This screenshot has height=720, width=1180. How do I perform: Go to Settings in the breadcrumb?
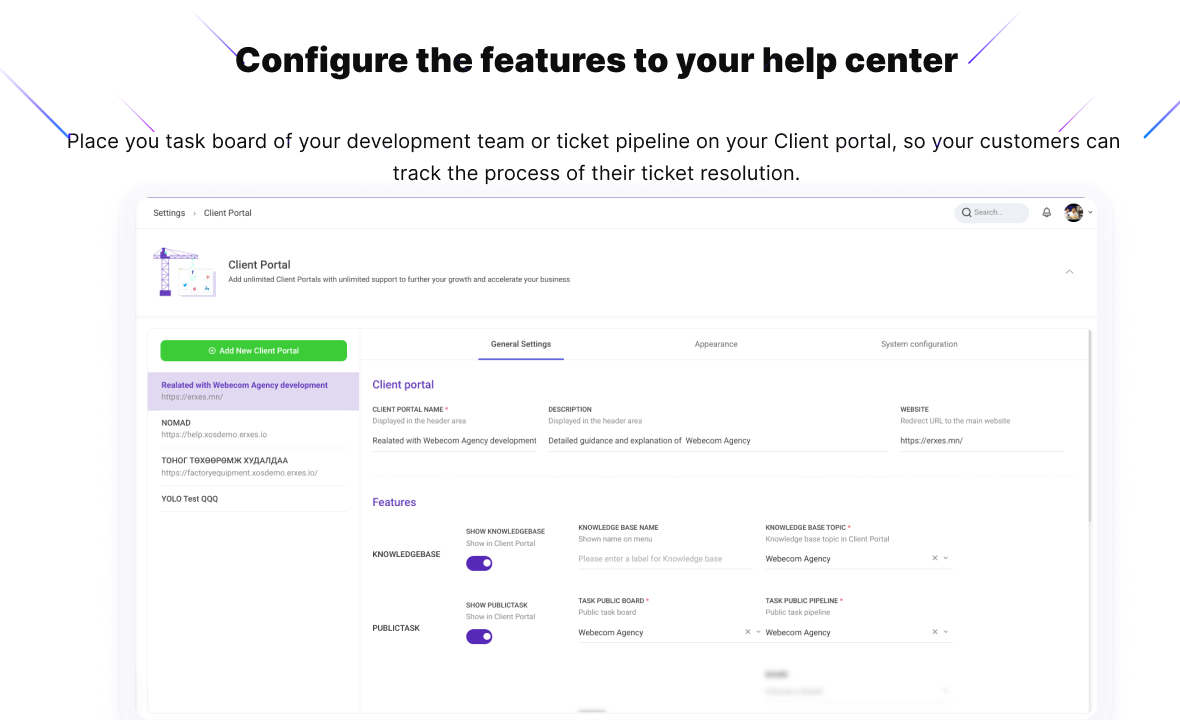tap(169, 213)
